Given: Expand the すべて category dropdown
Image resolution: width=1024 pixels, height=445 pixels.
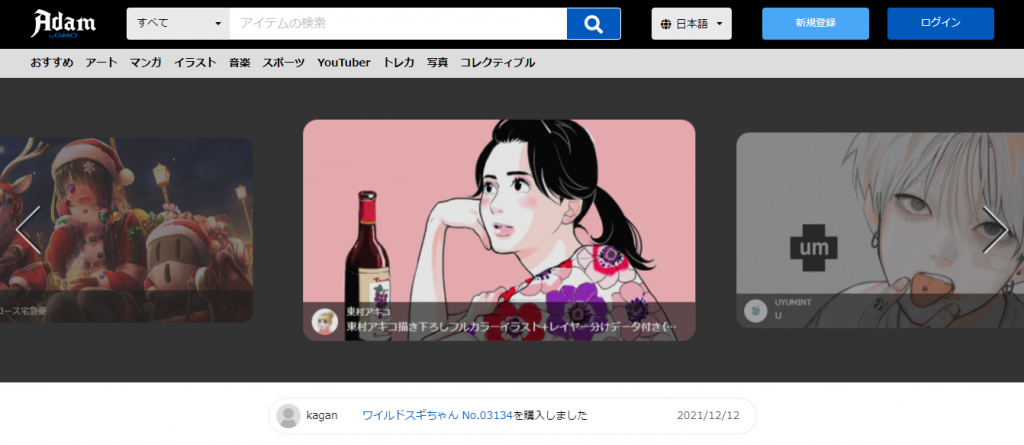Looking at the screenshot, I should (x=178, y=23).
